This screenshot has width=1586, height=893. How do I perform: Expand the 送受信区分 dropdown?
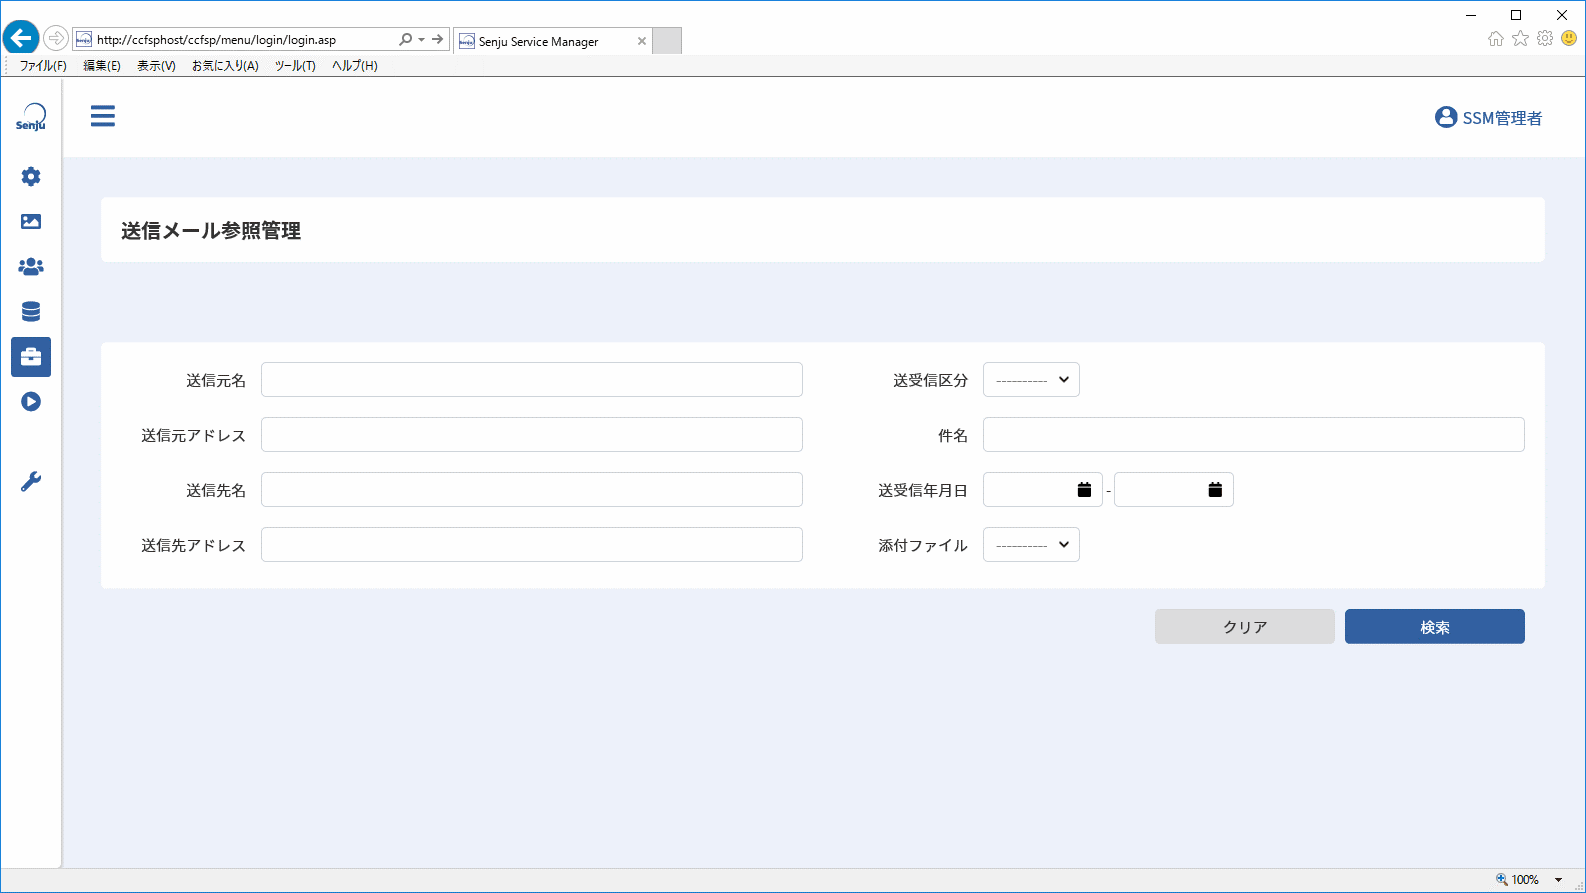coord(1031,380)
